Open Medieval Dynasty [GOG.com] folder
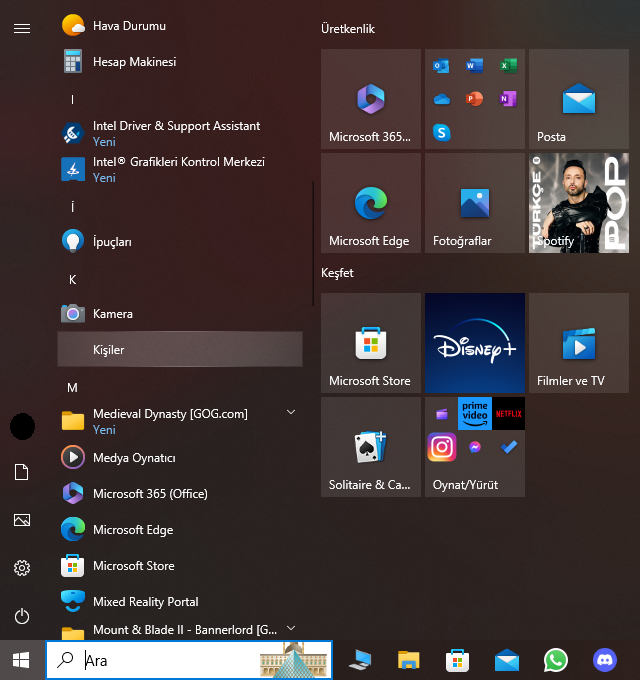Viewport: 640px width, 680px height. [180, 421]
